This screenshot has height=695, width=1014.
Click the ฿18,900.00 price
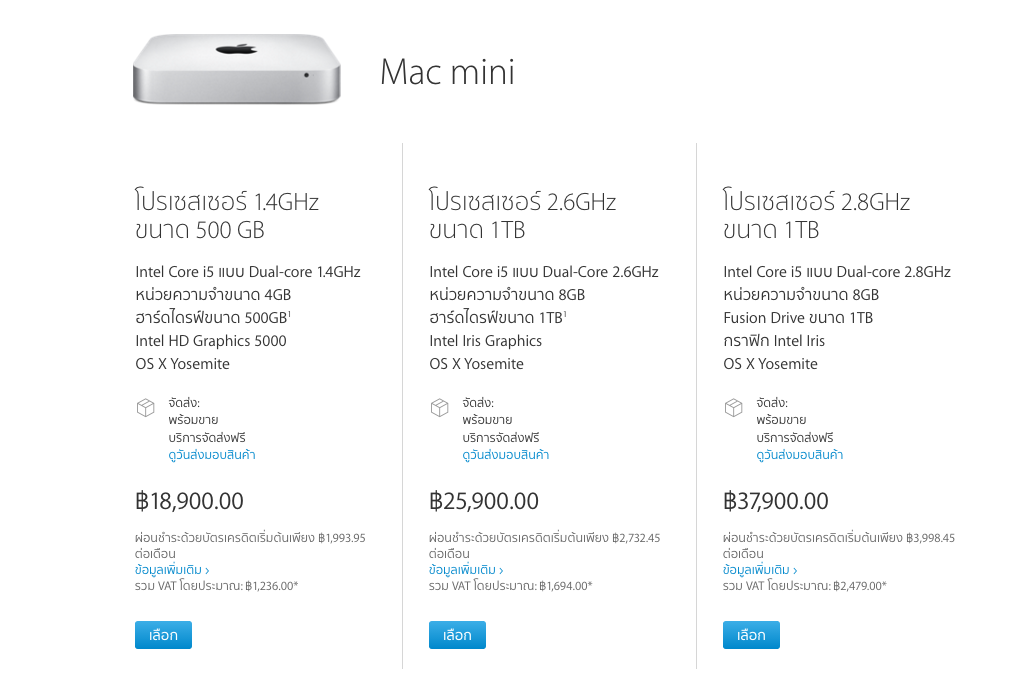coord(189,501)
